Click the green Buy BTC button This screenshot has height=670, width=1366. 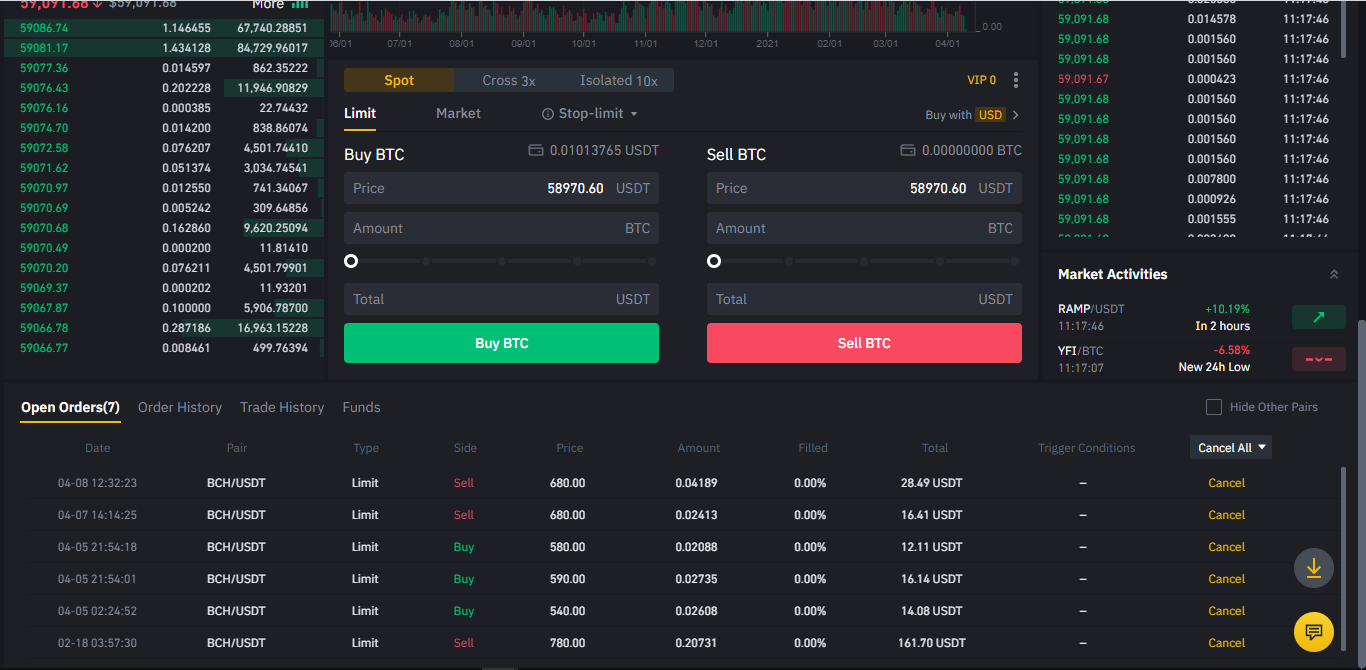point(501,343)
